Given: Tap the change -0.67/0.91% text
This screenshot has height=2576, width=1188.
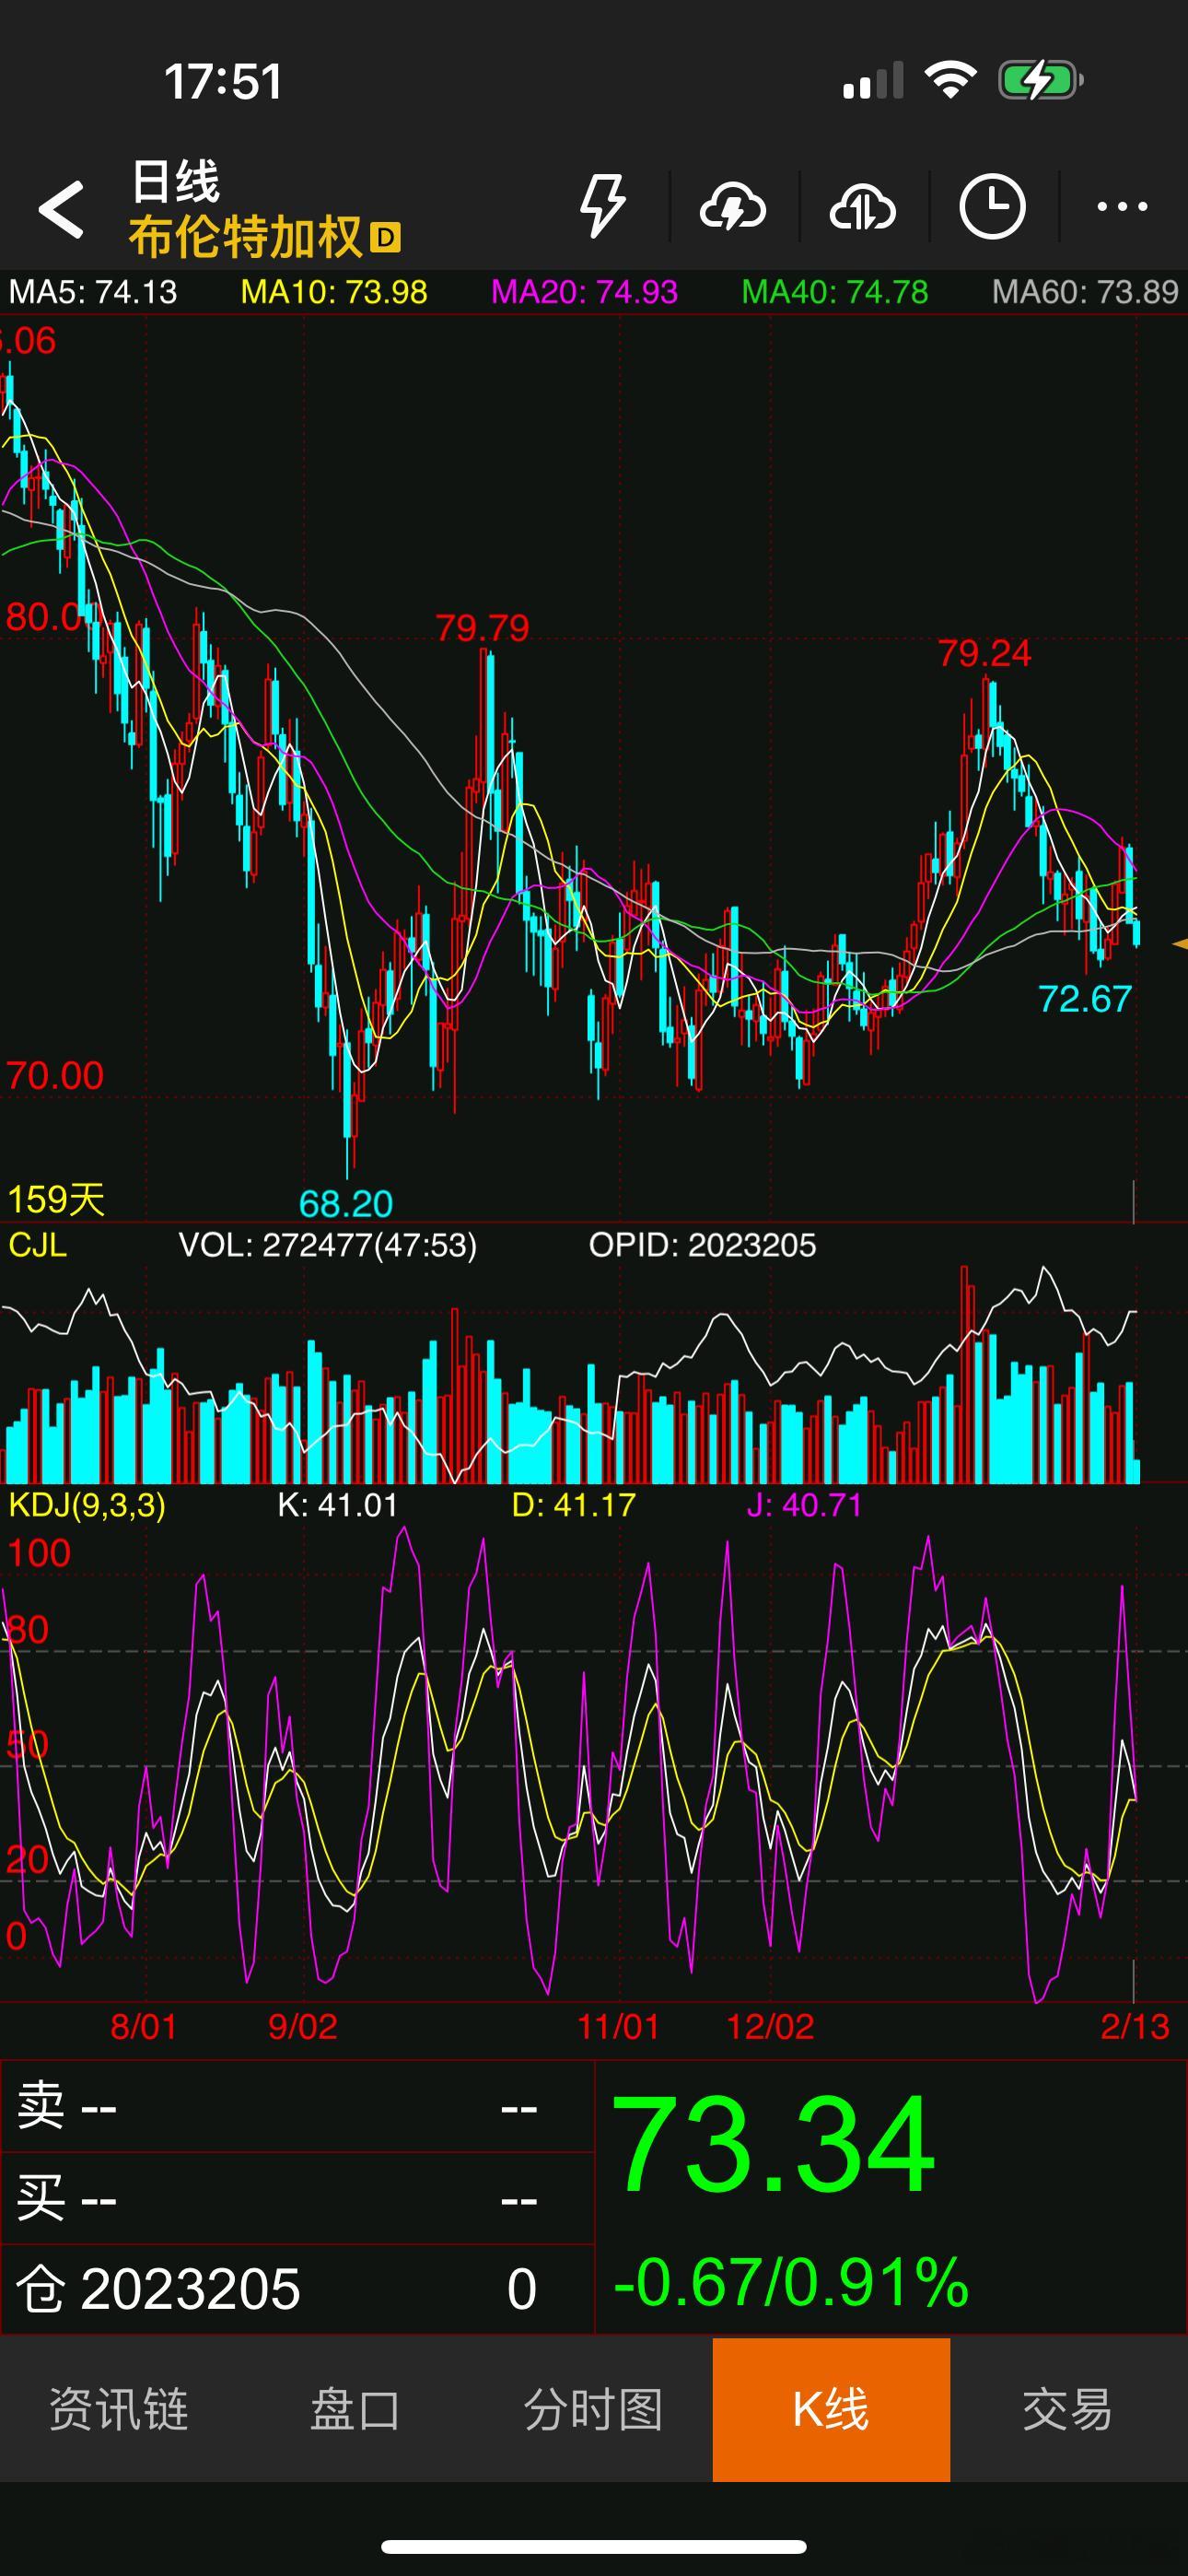Looking at the screenshot, I should coord(791,2283).
